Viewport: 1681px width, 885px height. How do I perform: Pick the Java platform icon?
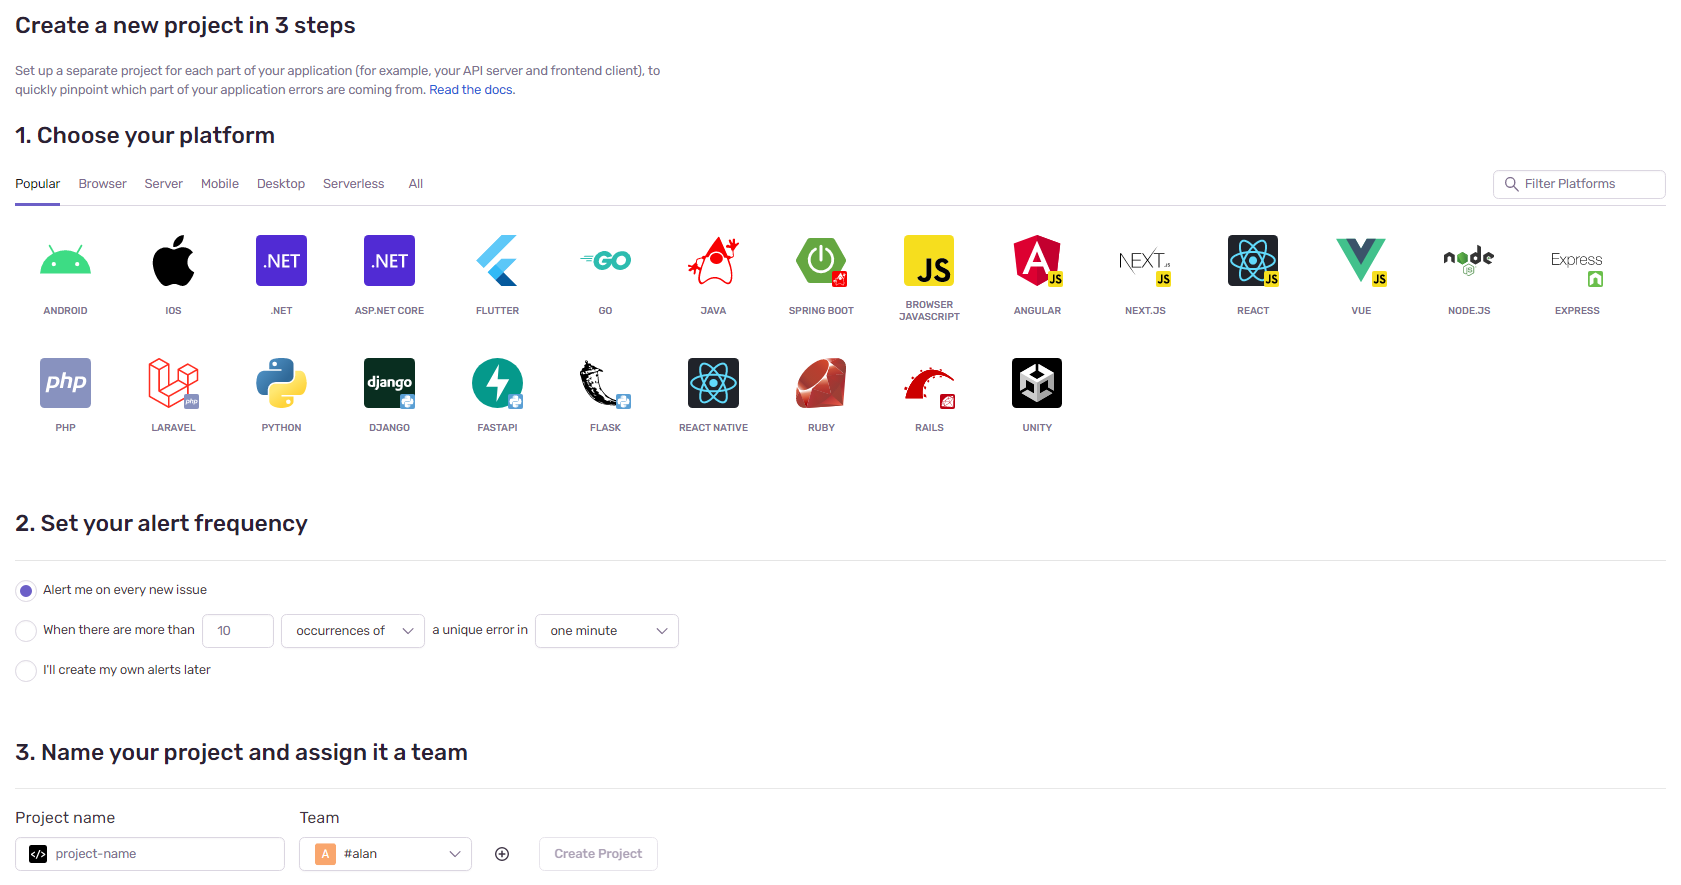[x=713, y=261]
